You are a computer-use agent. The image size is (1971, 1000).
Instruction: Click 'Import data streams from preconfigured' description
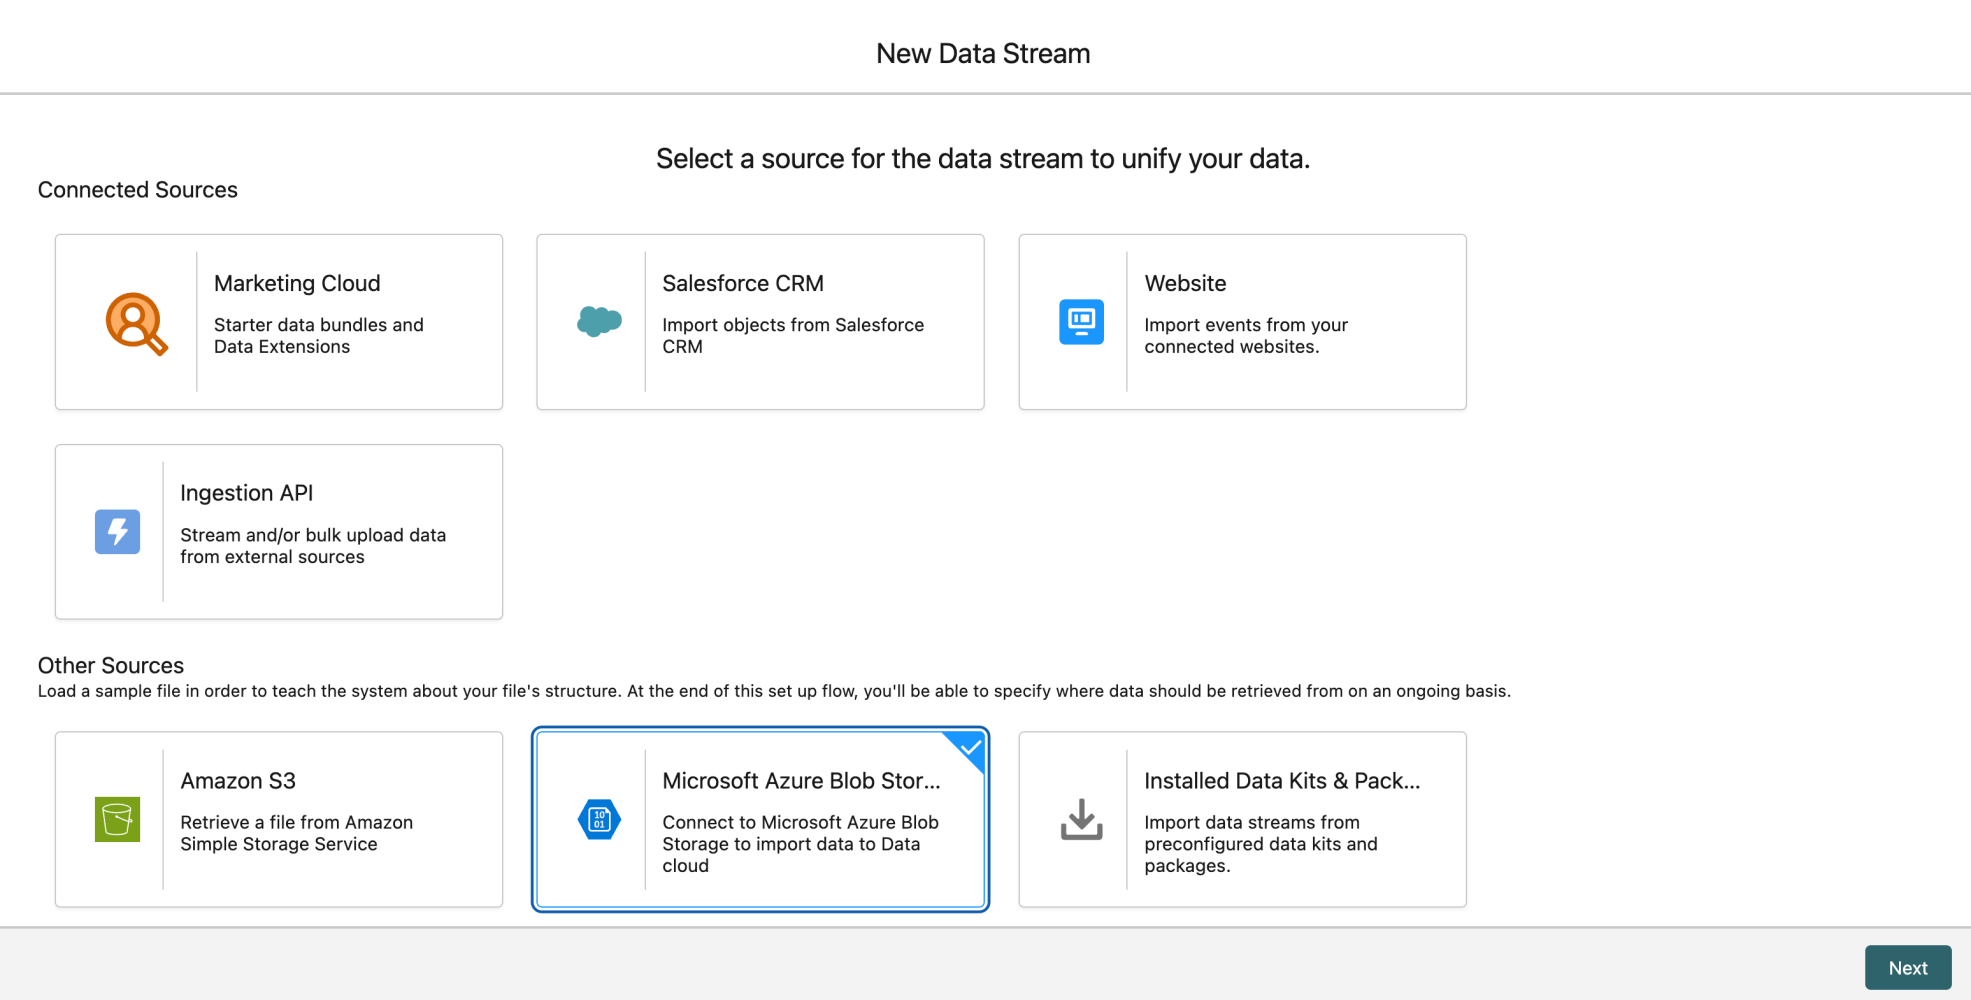tap(1260, 844)
